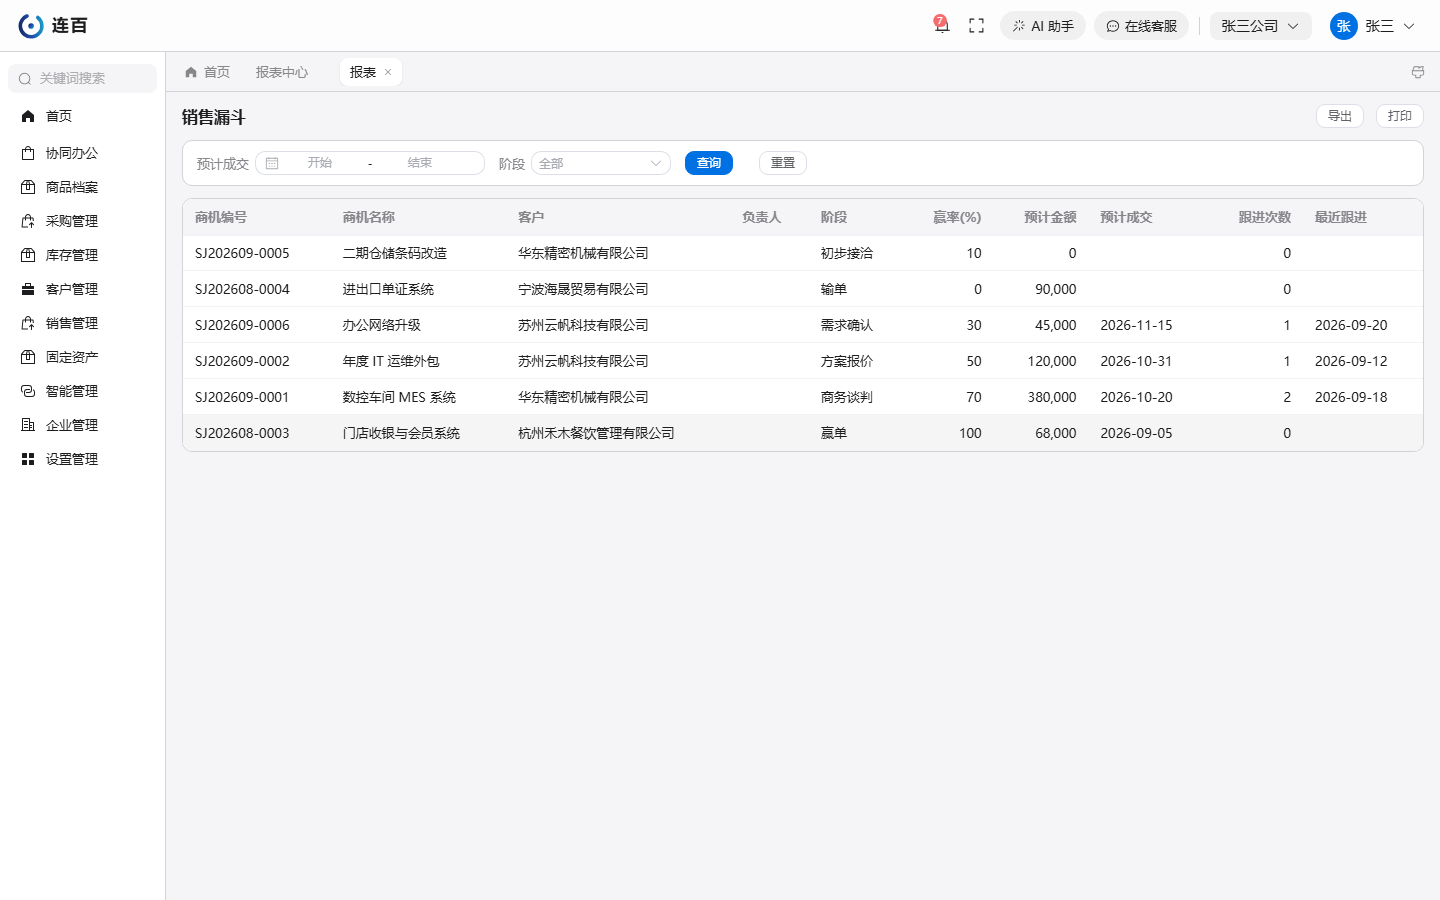The image size is (1440, 900).
Task: Click the 采购管理 sidebar icon
Action: [28, 221]
